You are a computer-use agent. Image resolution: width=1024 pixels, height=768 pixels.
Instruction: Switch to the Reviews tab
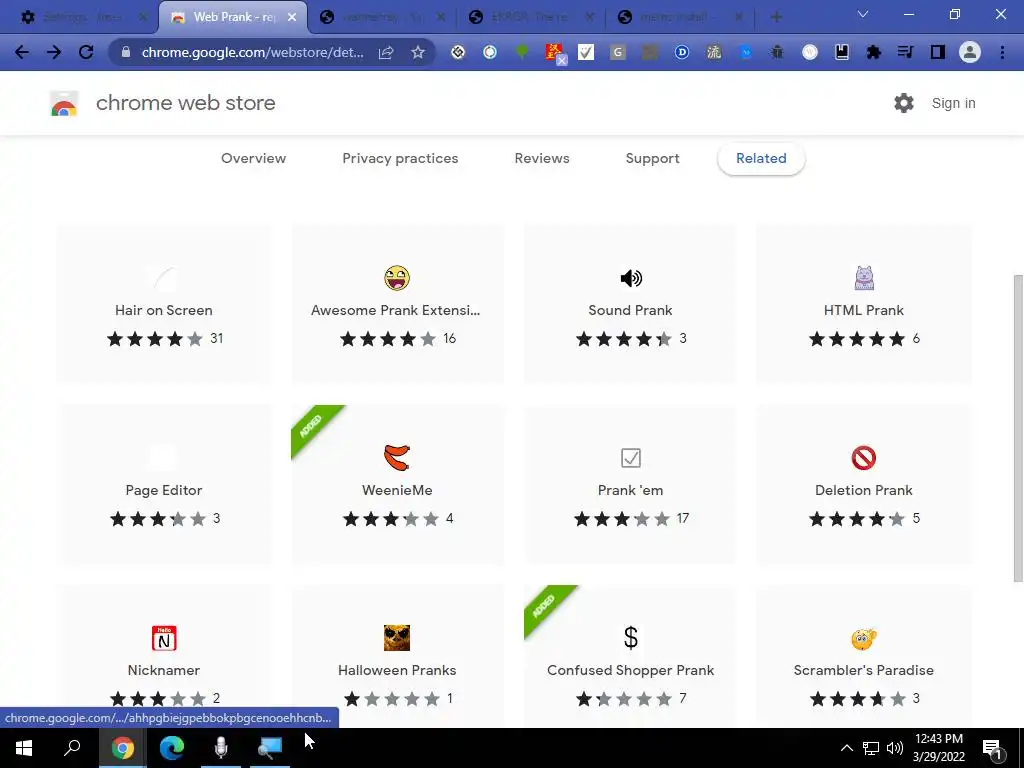[542, 158]
